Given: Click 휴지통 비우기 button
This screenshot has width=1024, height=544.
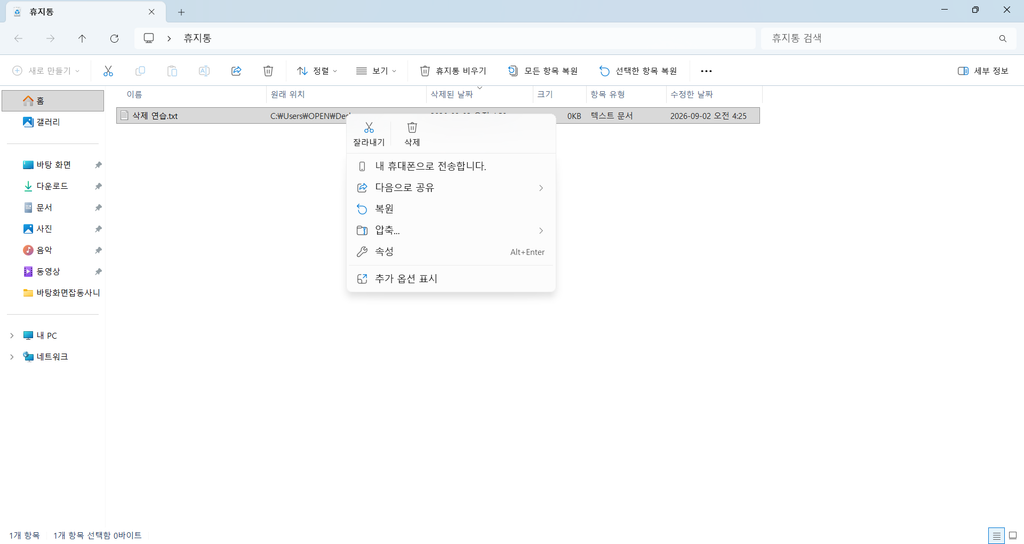Looking at the screenshot, I should (453, 71).
